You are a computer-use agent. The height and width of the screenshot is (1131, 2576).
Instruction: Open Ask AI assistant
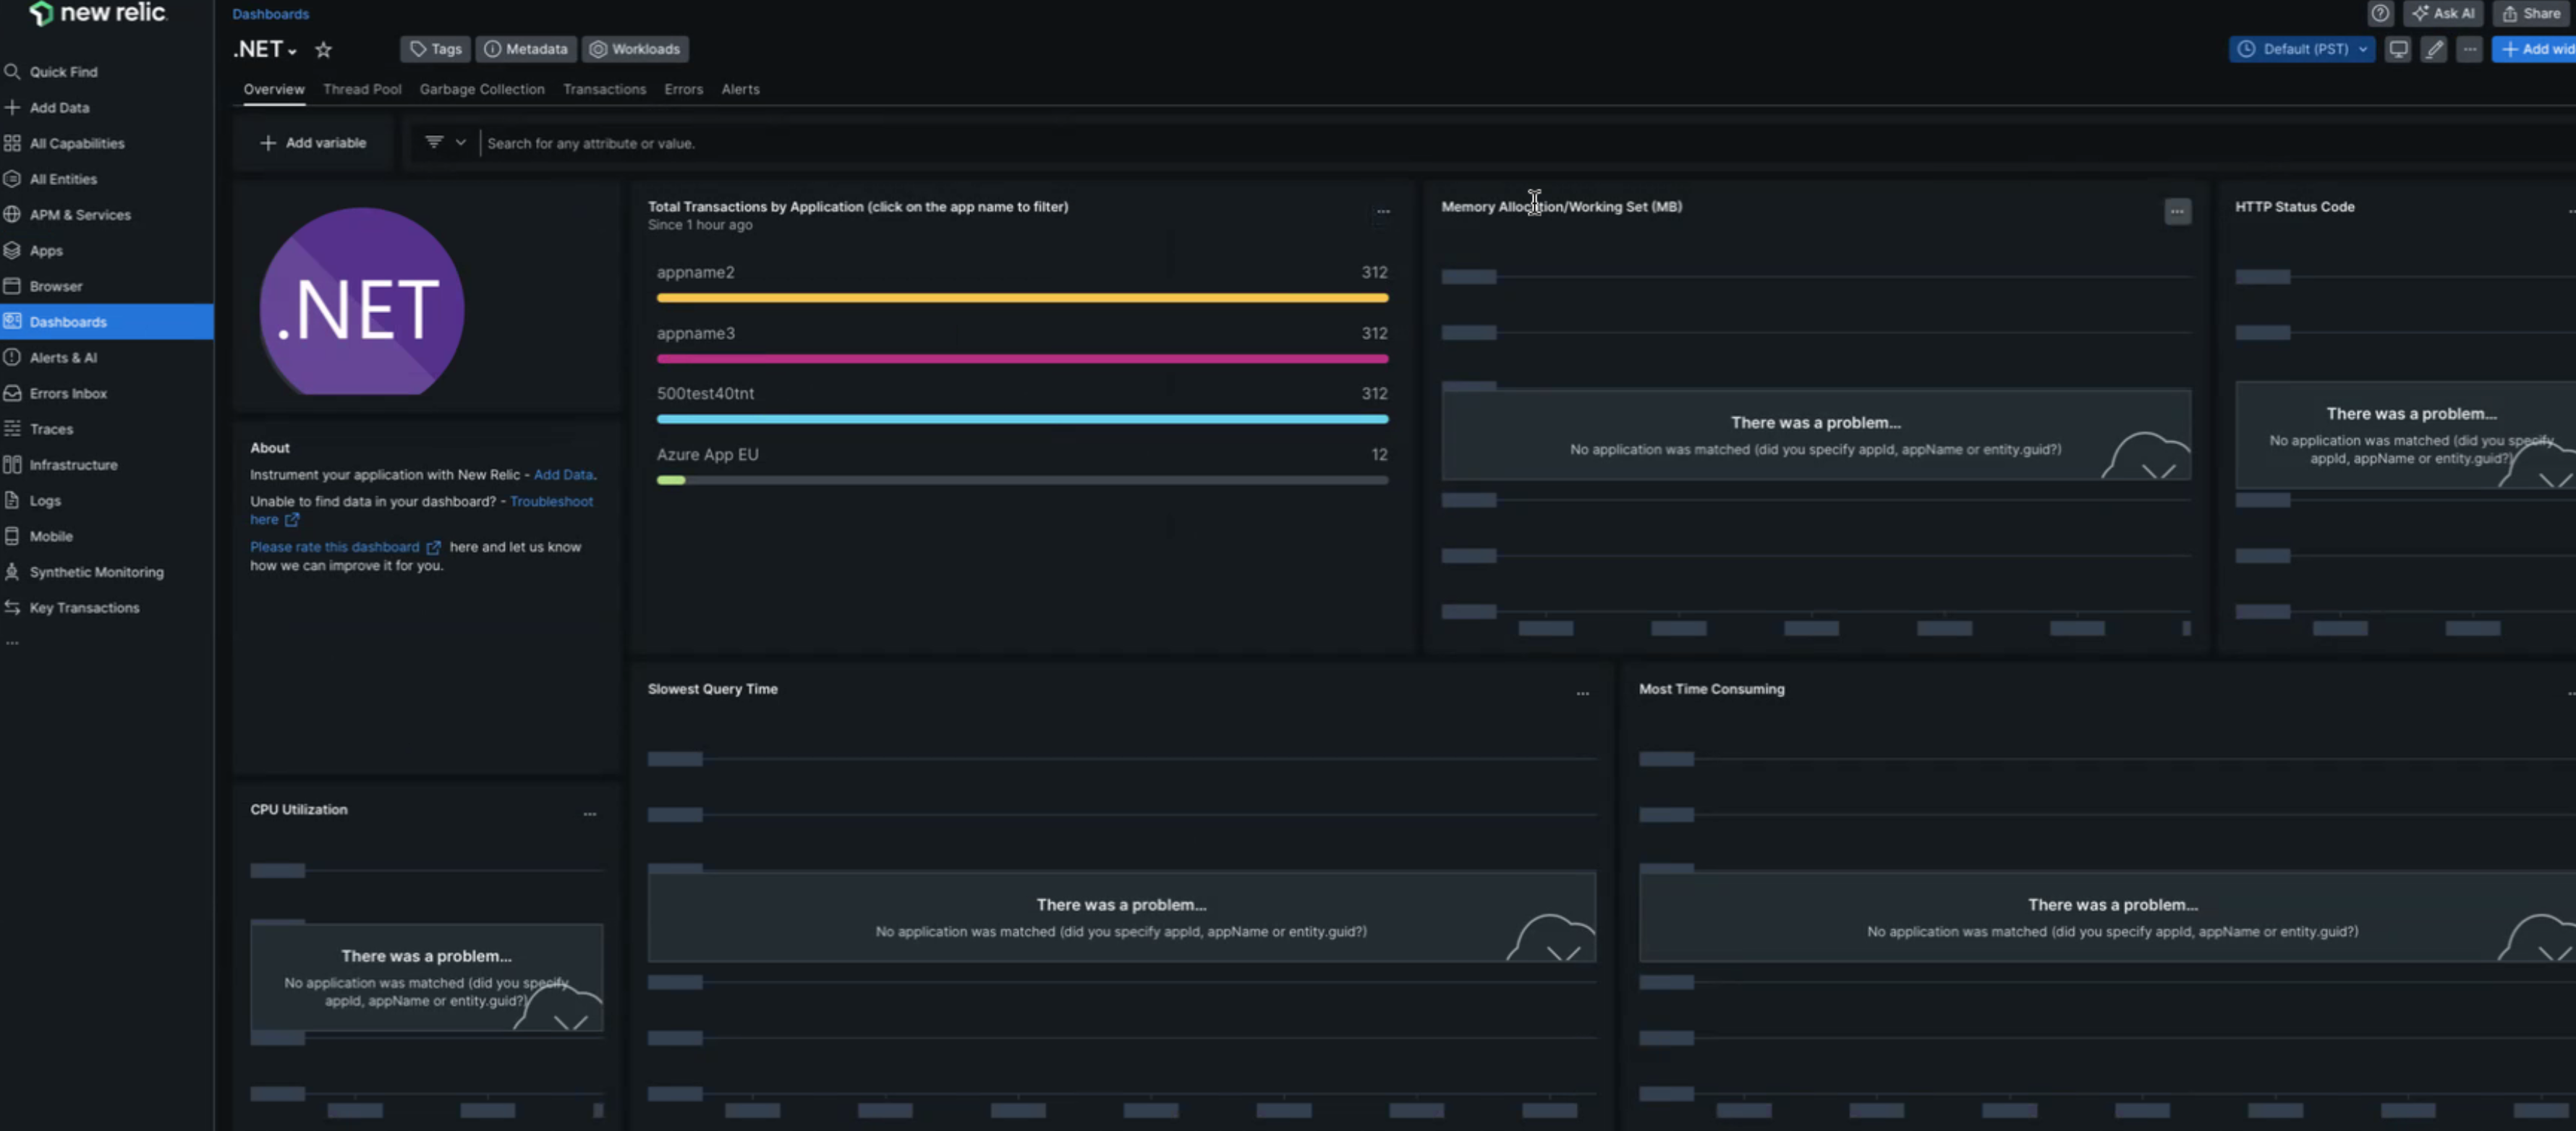click(x=2443, y=13)
